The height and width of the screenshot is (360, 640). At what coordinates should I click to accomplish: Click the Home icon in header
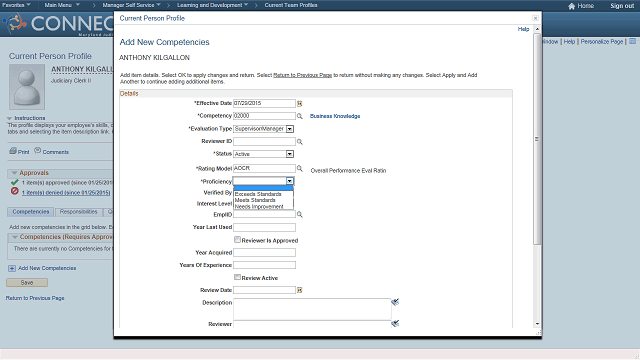(x=571, y=6)
